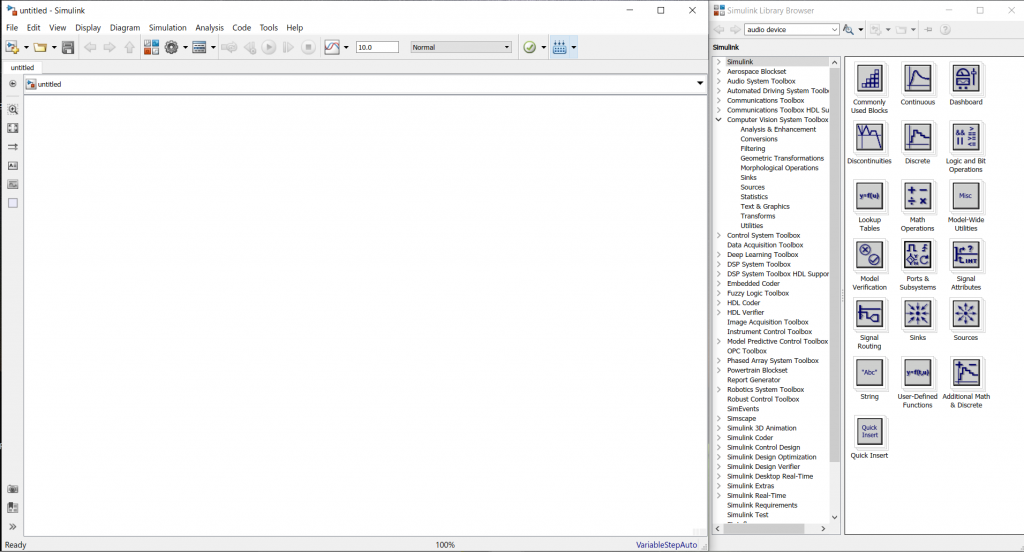The width and height of the screenshot is (1024, 552).
Task: Open Model Configuration Parameters gear icon
Action: (172, 47)
